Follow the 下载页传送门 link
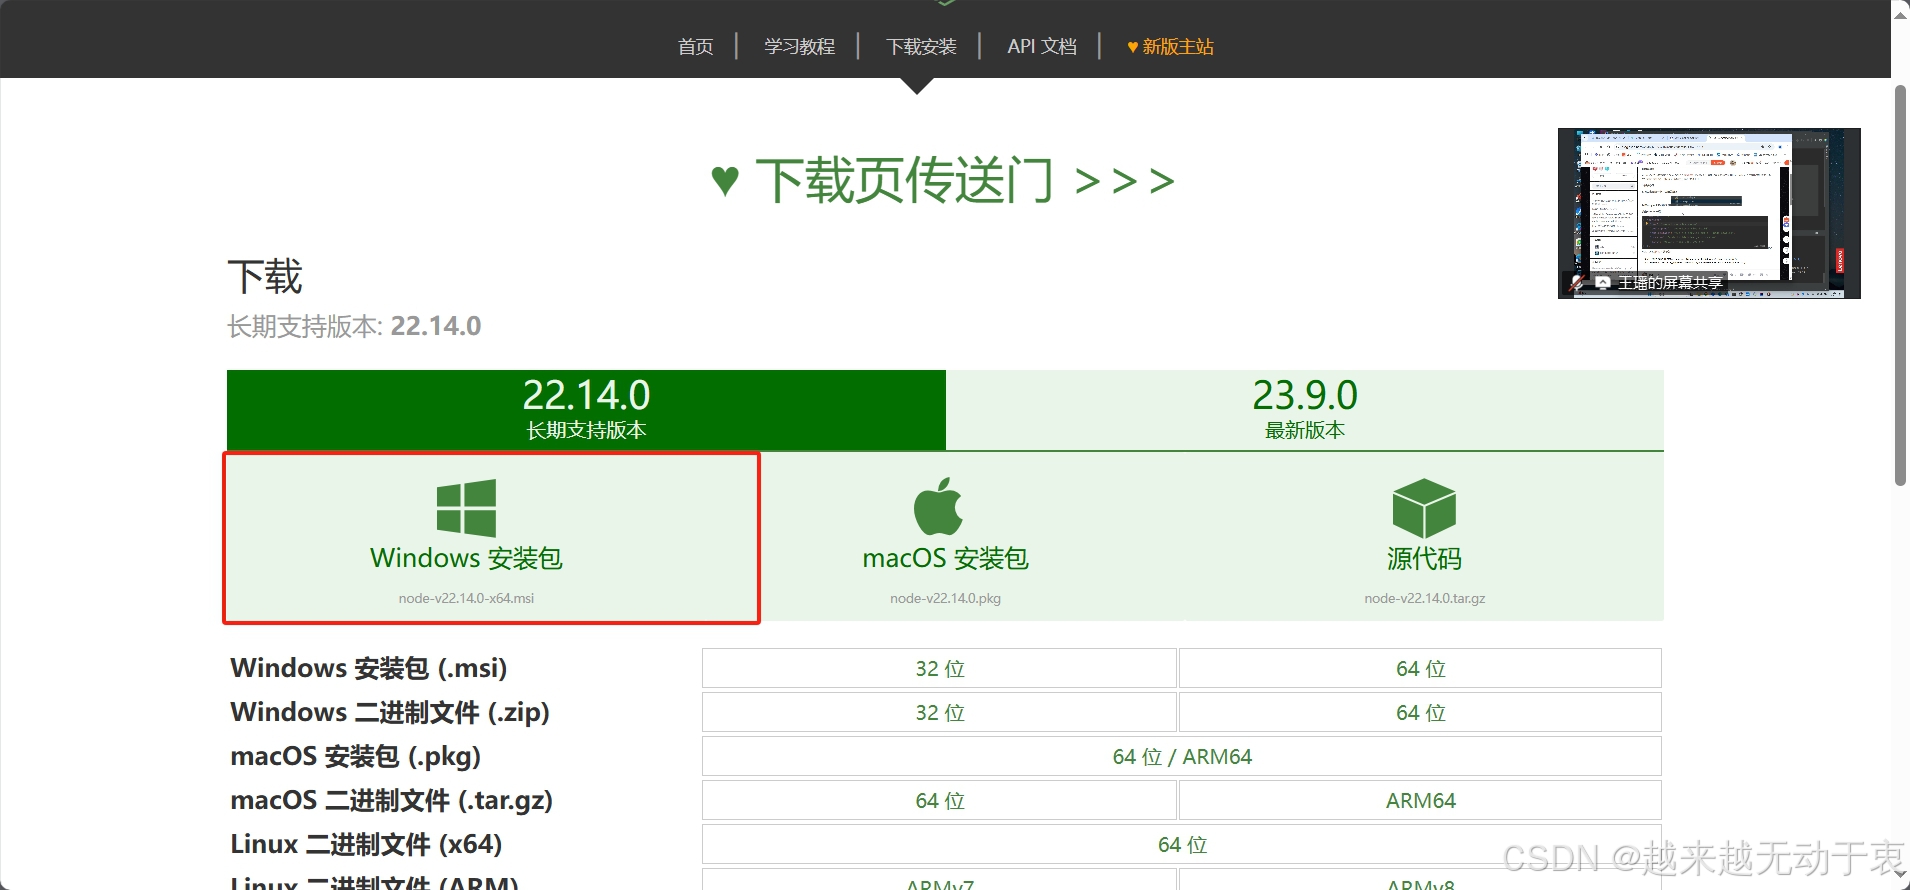 pos(943,181)
